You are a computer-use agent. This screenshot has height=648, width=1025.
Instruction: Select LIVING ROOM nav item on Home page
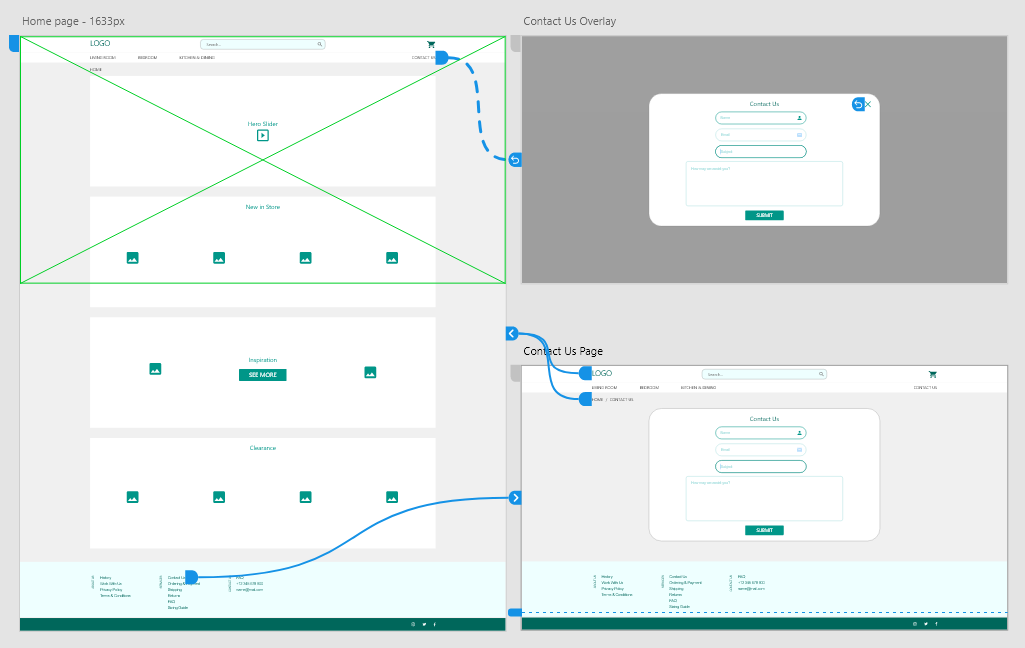click(x=103, y=58)
